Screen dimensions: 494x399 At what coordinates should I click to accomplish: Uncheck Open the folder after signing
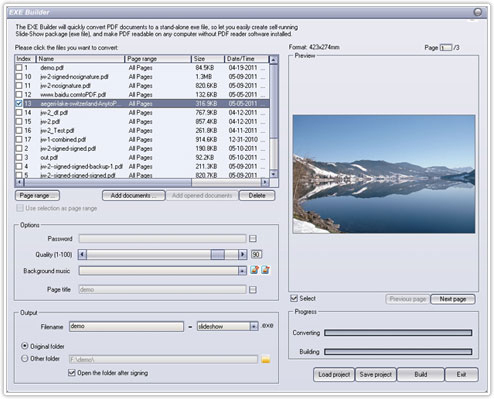click(x=71, y=373)
